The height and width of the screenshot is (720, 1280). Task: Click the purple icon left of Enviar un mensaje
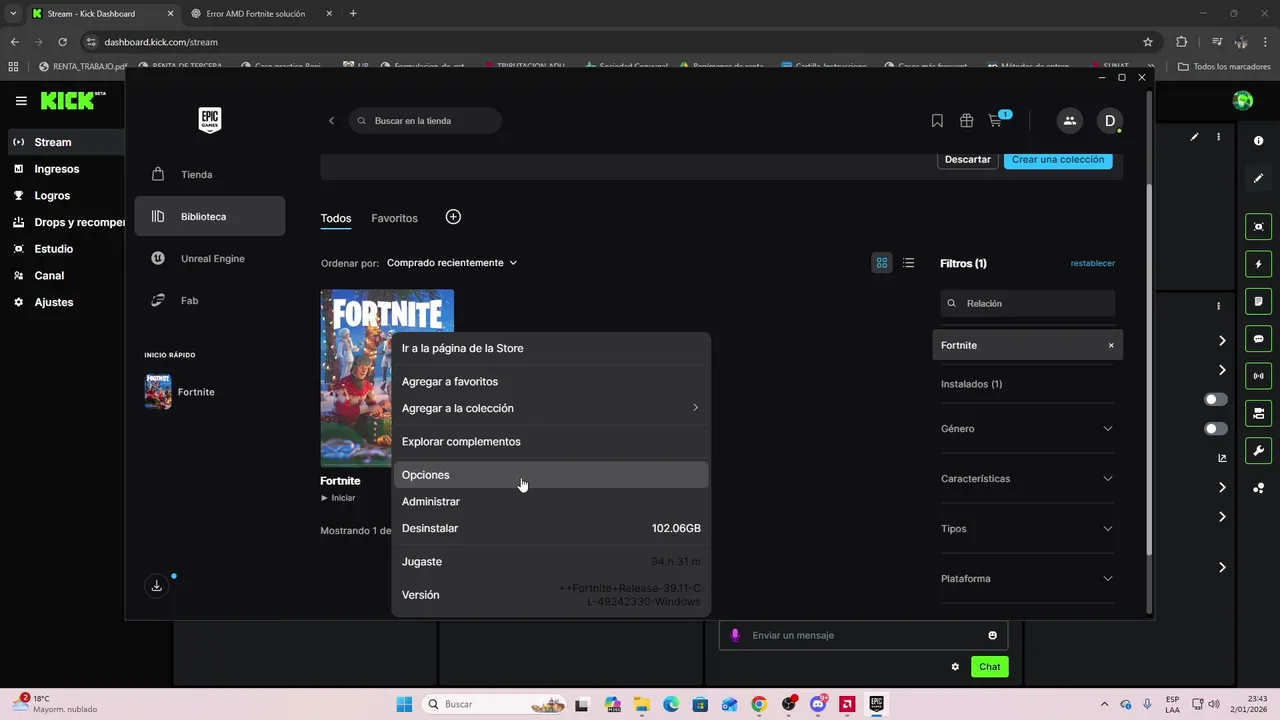(735, 635)
